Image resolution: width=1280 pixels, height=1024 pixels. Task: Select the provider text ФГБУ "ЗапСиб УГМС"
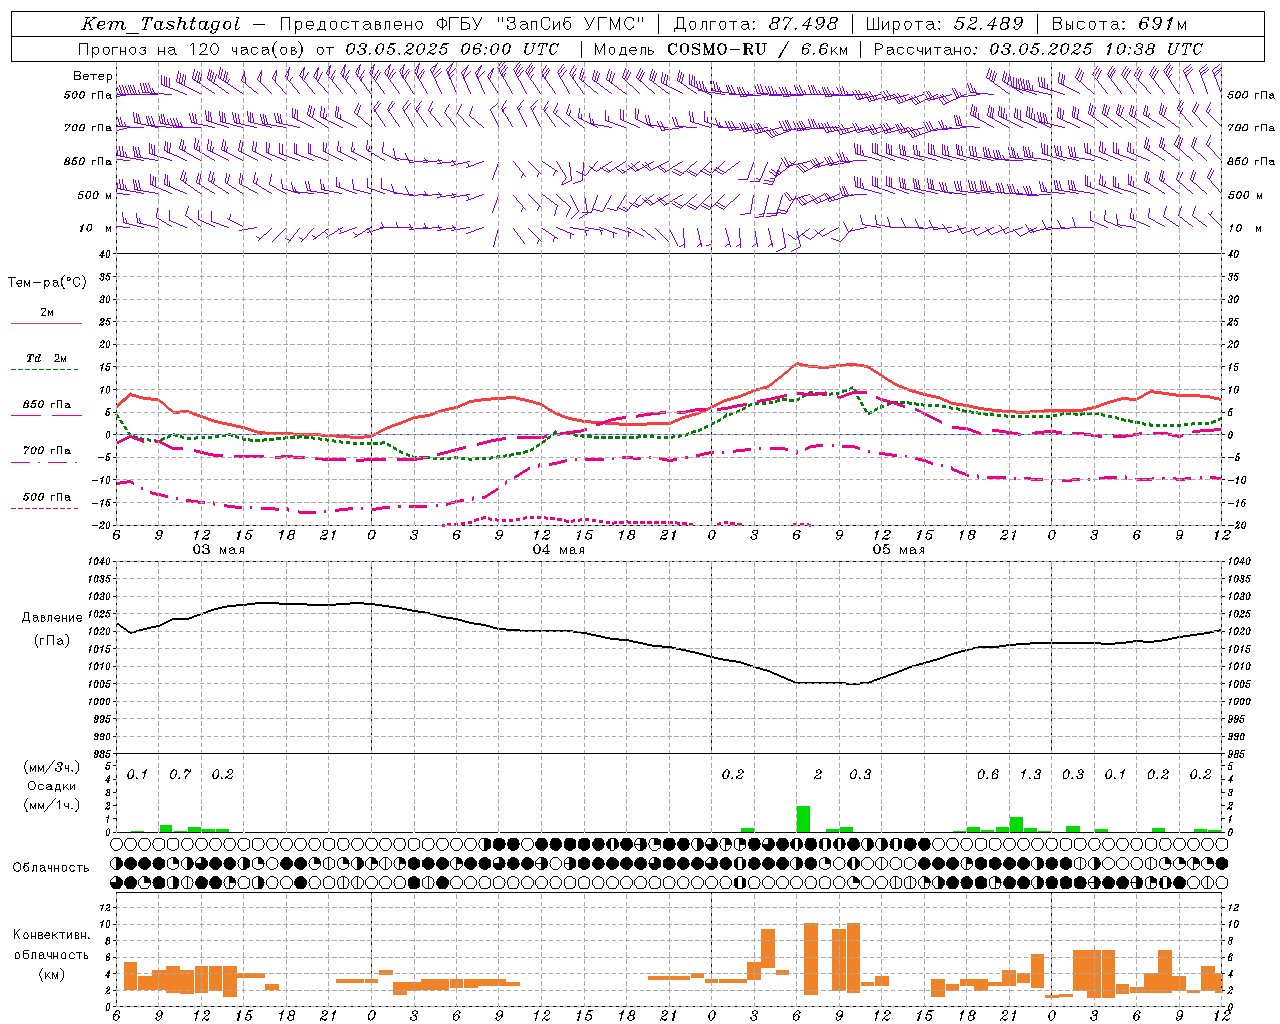pos(541,24)
